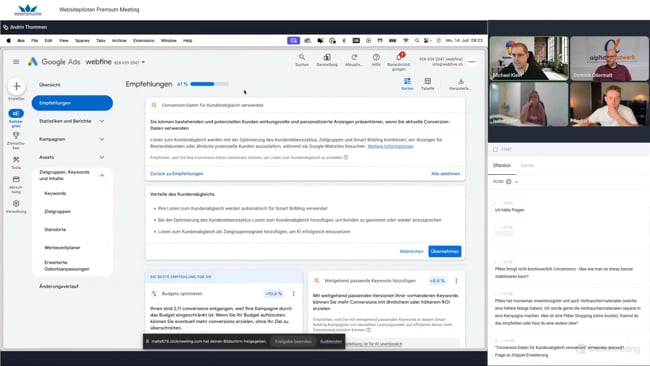Click the Websitepiloten logo
Viewport: 650px width, 366px height.
click(28, 10)
